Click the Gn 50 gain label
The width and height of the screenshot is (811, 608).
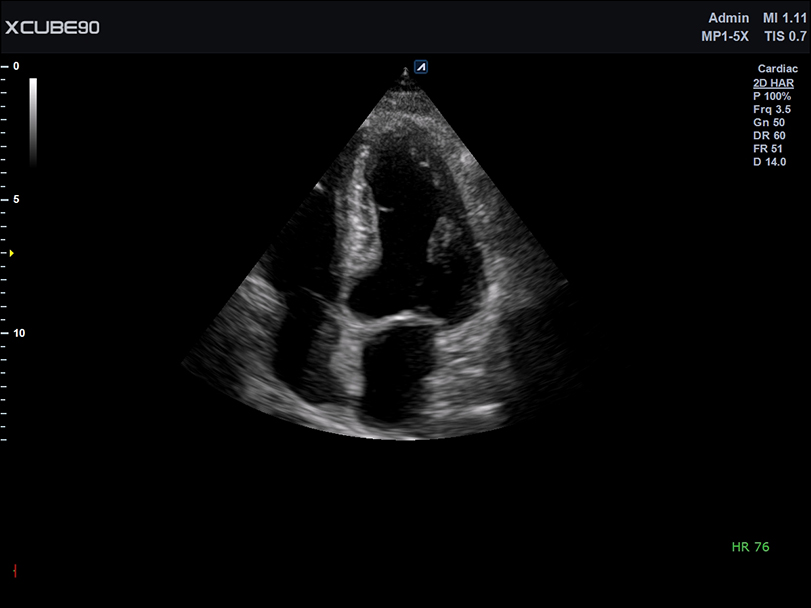pos(769,121)
